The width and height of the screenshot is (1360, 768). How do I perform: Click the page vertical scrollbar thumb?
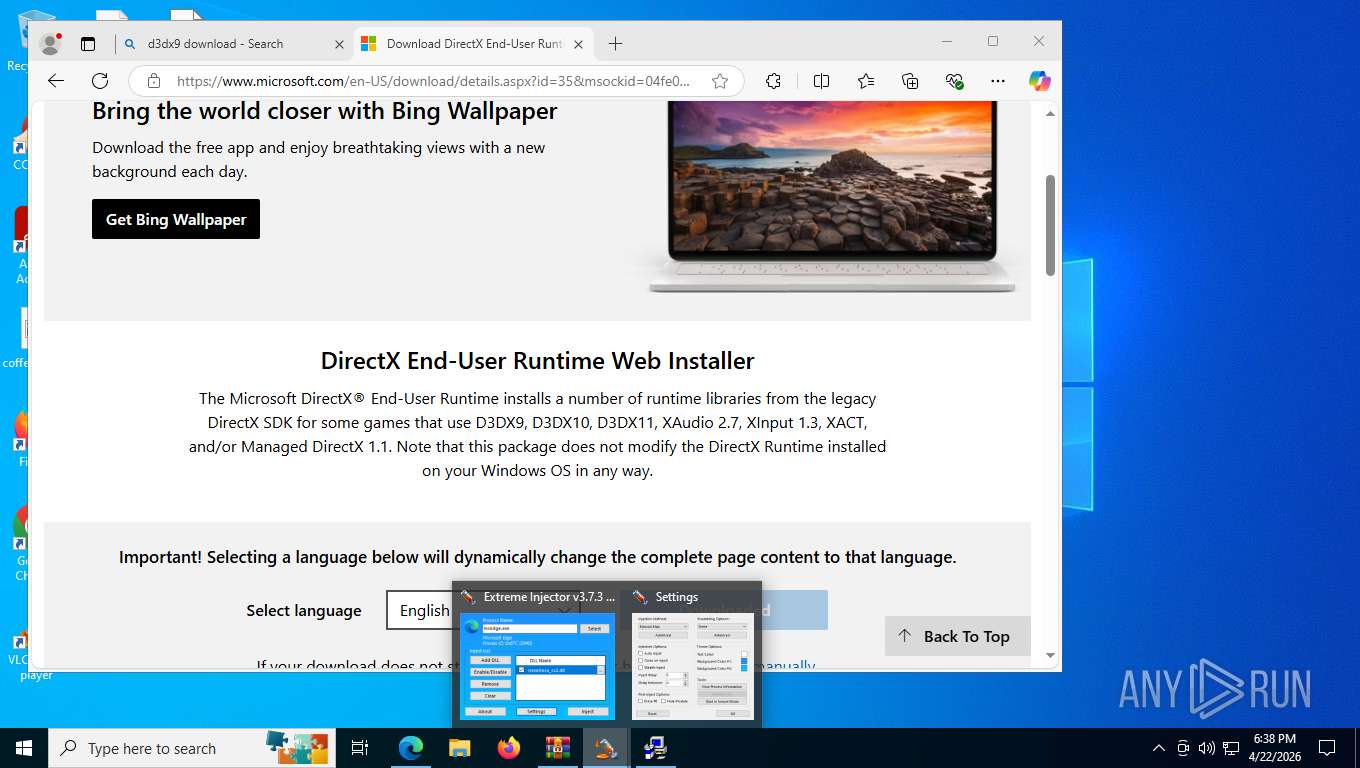click(1050, 225)
